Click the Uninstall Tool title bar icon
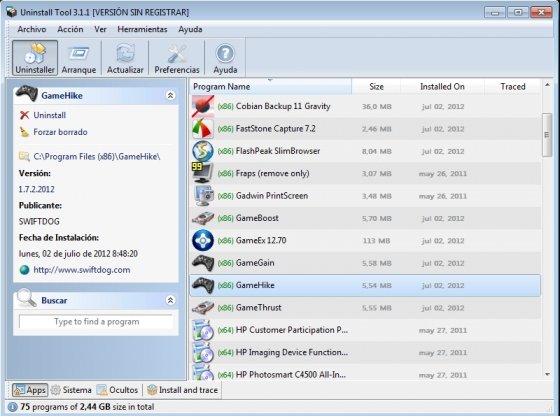The width and height of the screenshot is (560, 416). (x=11, y=12)
